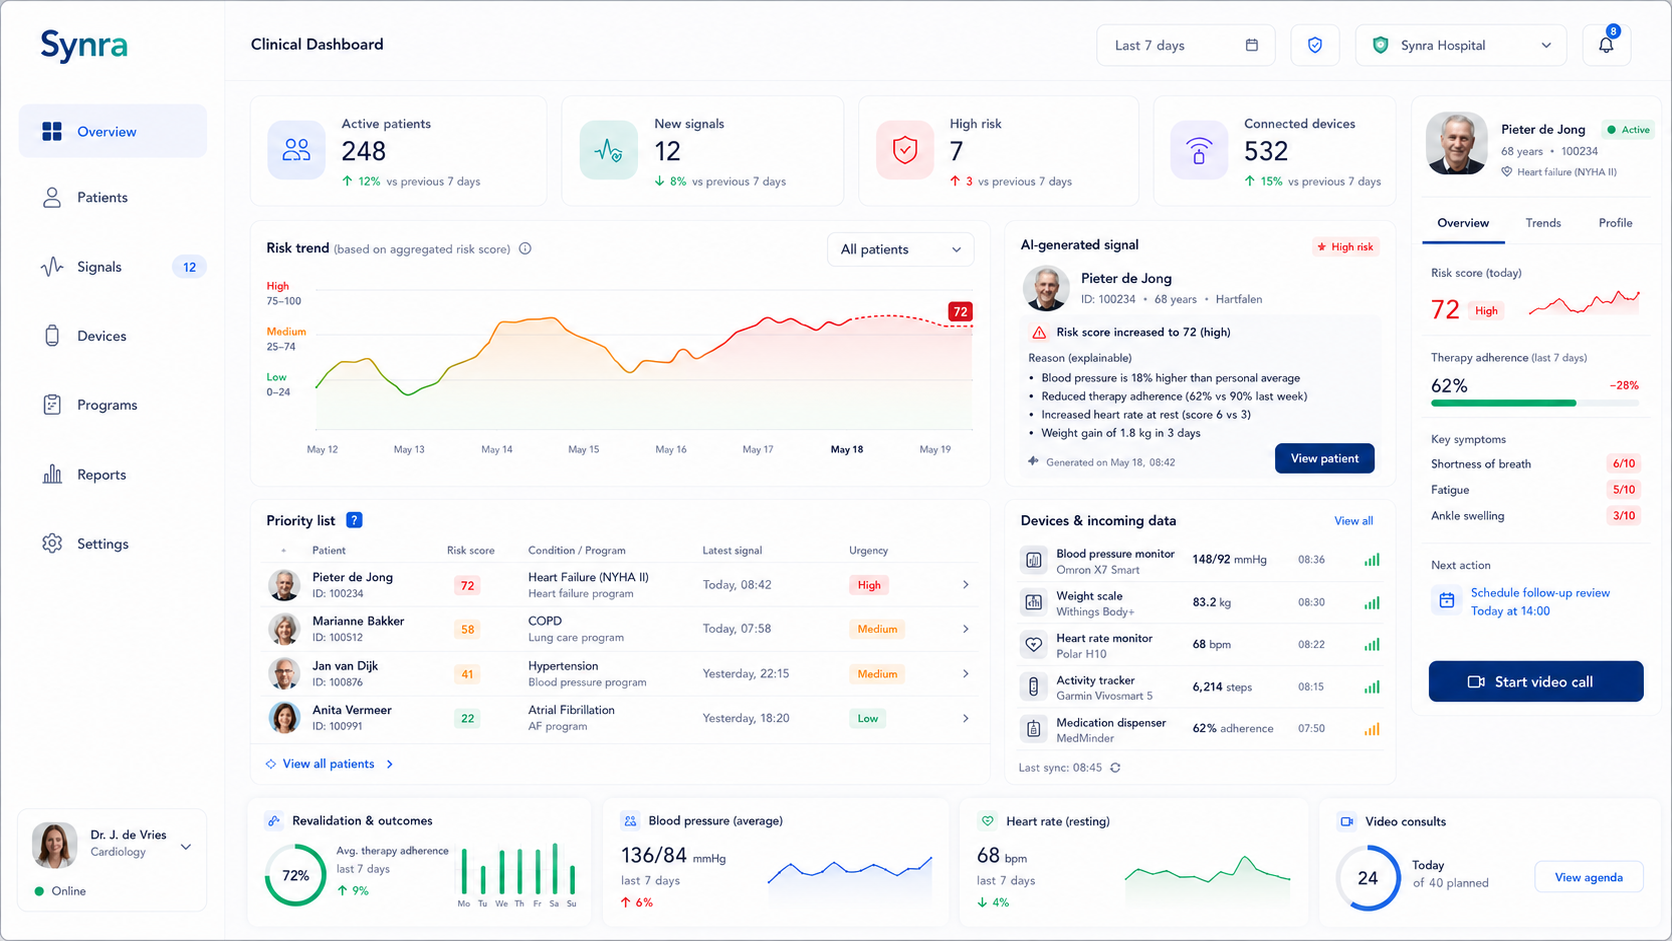Click the Reports bar chart icon

pyautogui.click(x=52, y=474)
